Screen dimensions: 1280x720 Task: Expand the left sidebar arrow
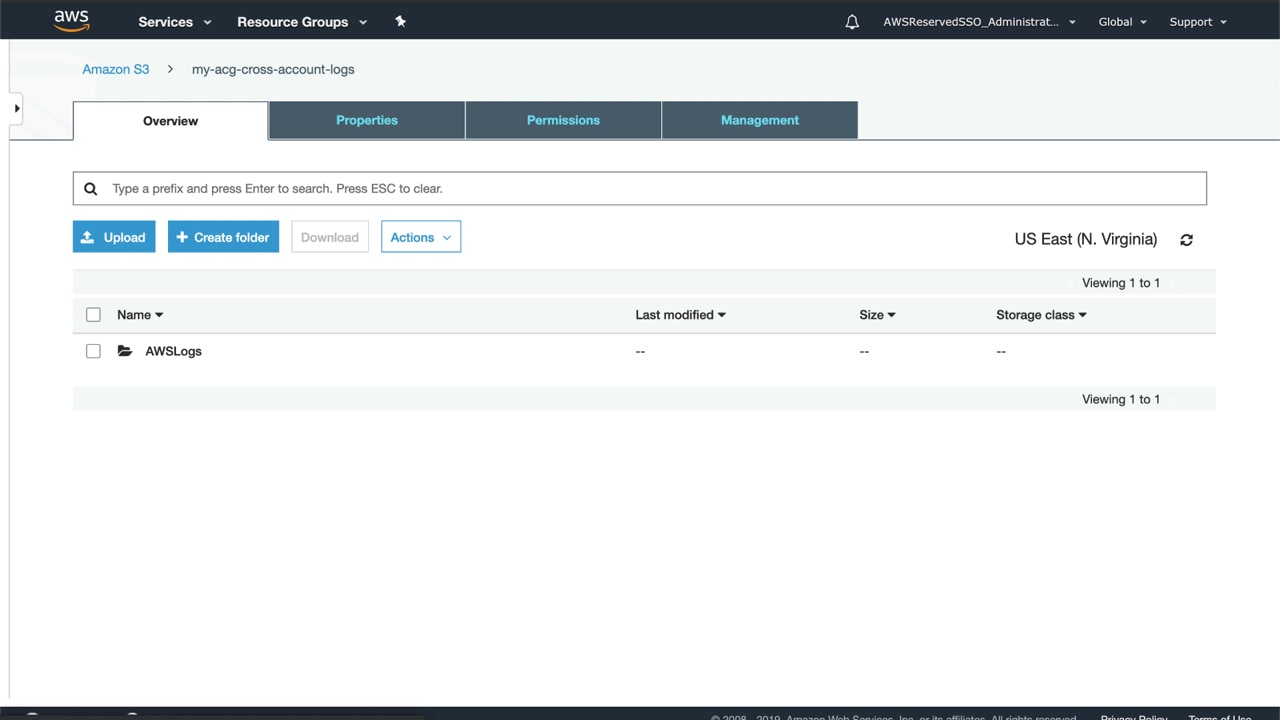coord(17,108)
